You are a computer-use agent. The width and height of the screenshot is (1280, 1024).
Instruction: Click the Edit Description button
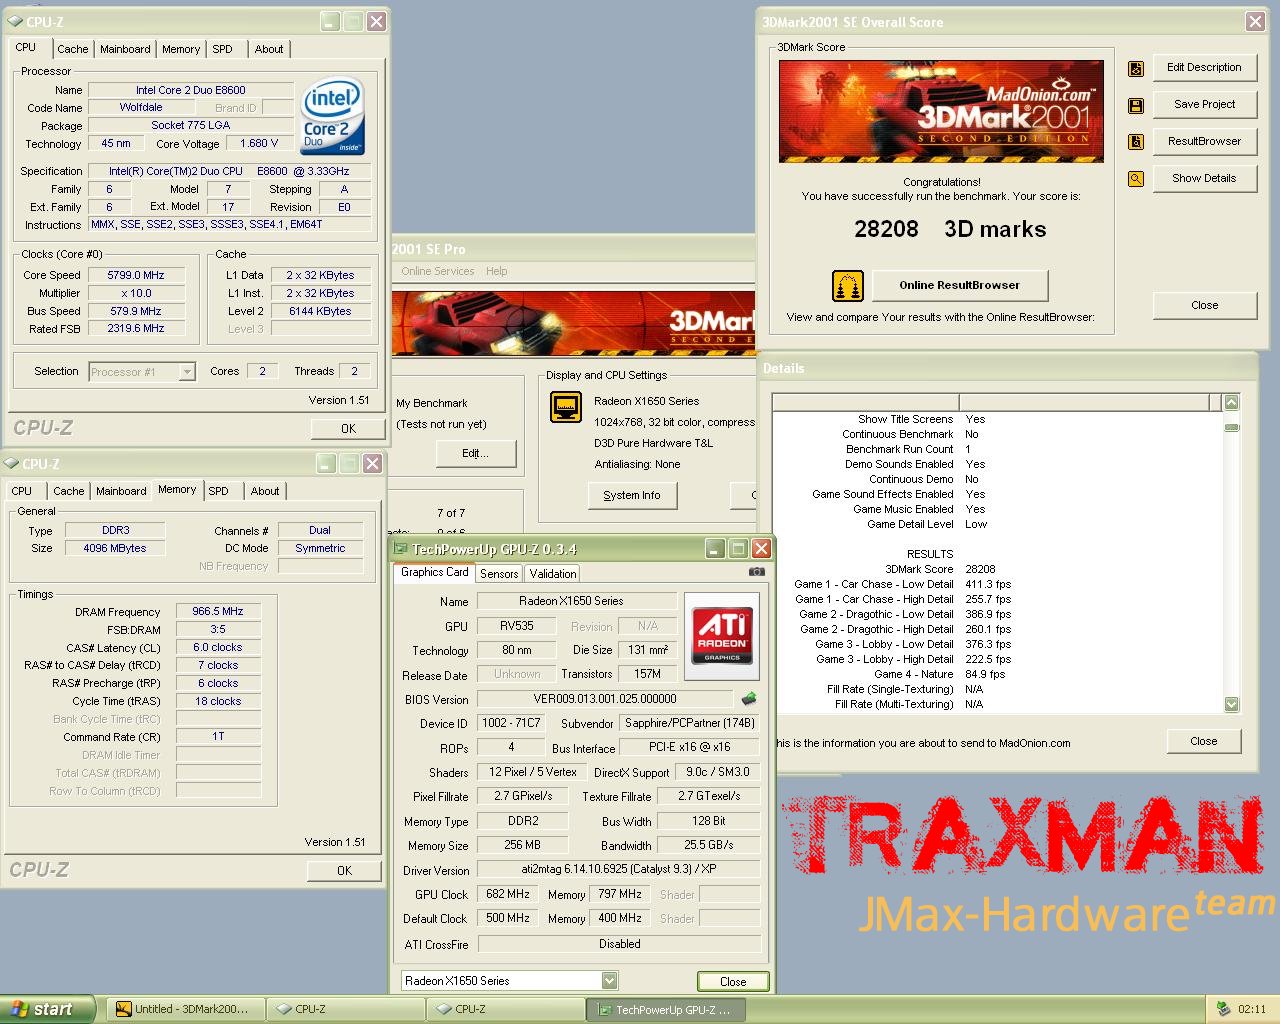[1204, 68]
